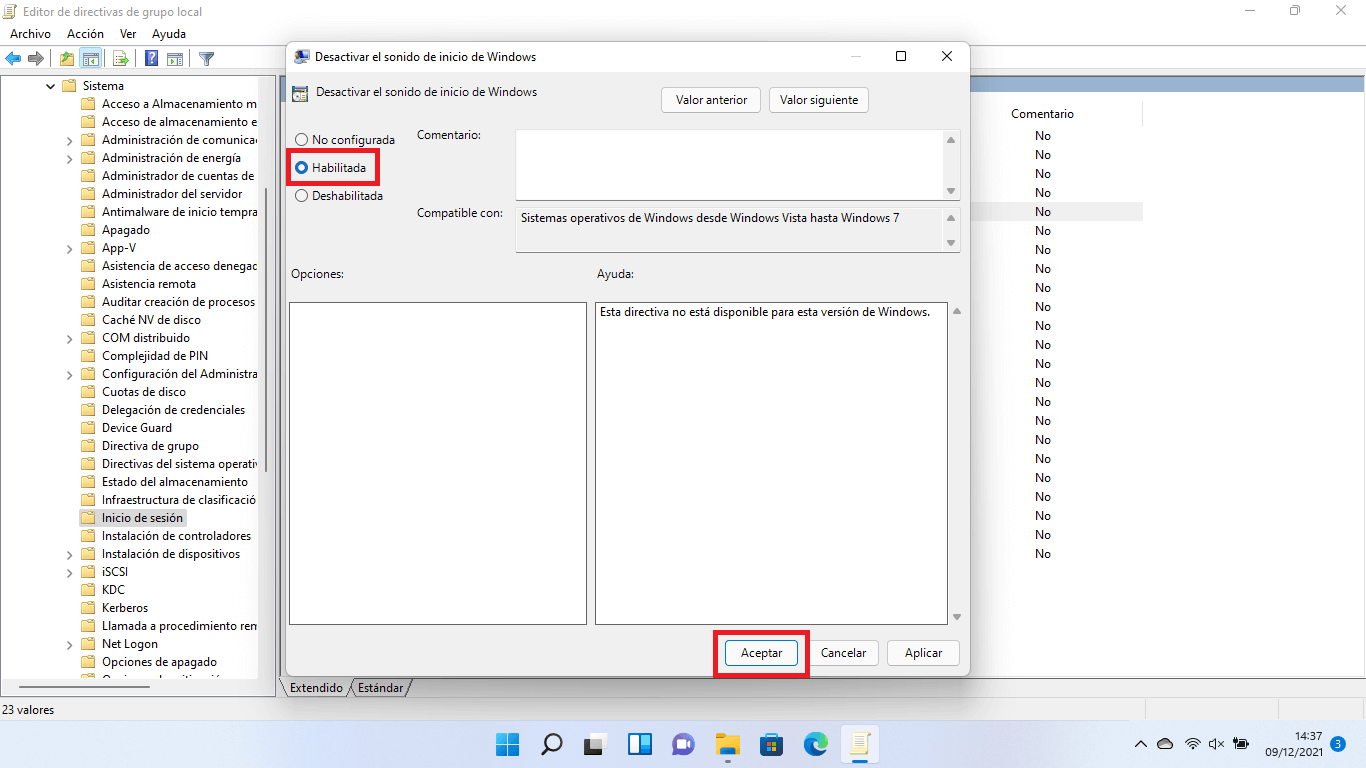Click Compatible con scrollbar up arrow
The height and width of the screenshot is (768, 1366).
pos(951,218)
